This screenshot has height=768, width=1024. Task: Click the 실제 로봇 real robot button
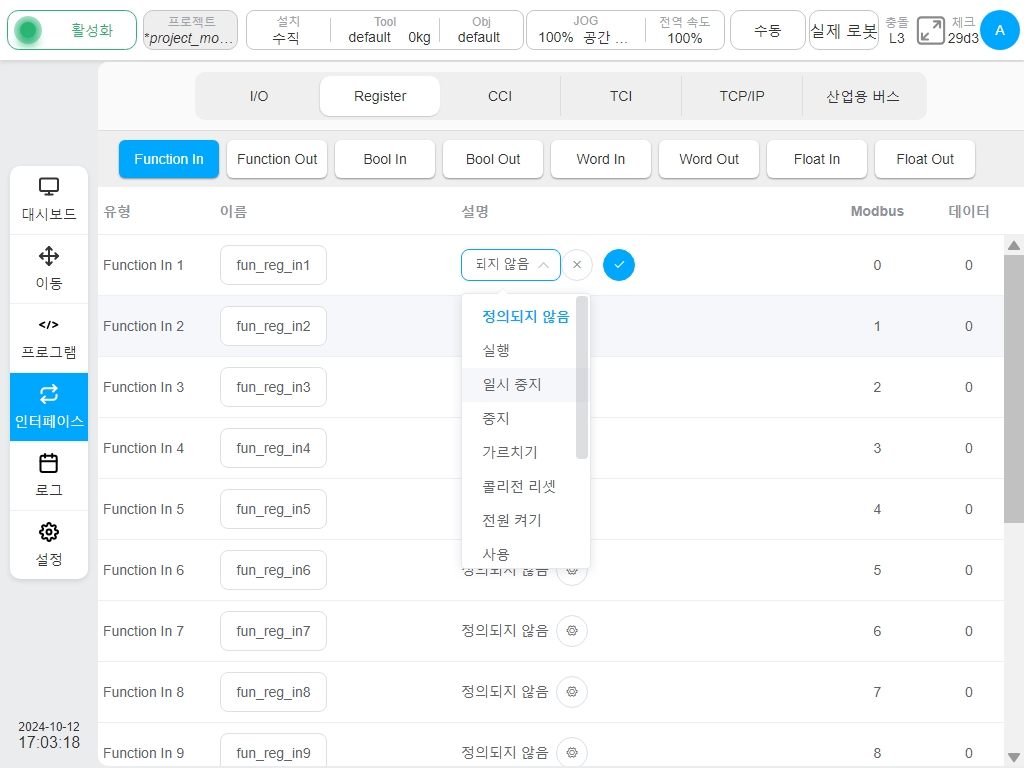[x=844, y=30]
